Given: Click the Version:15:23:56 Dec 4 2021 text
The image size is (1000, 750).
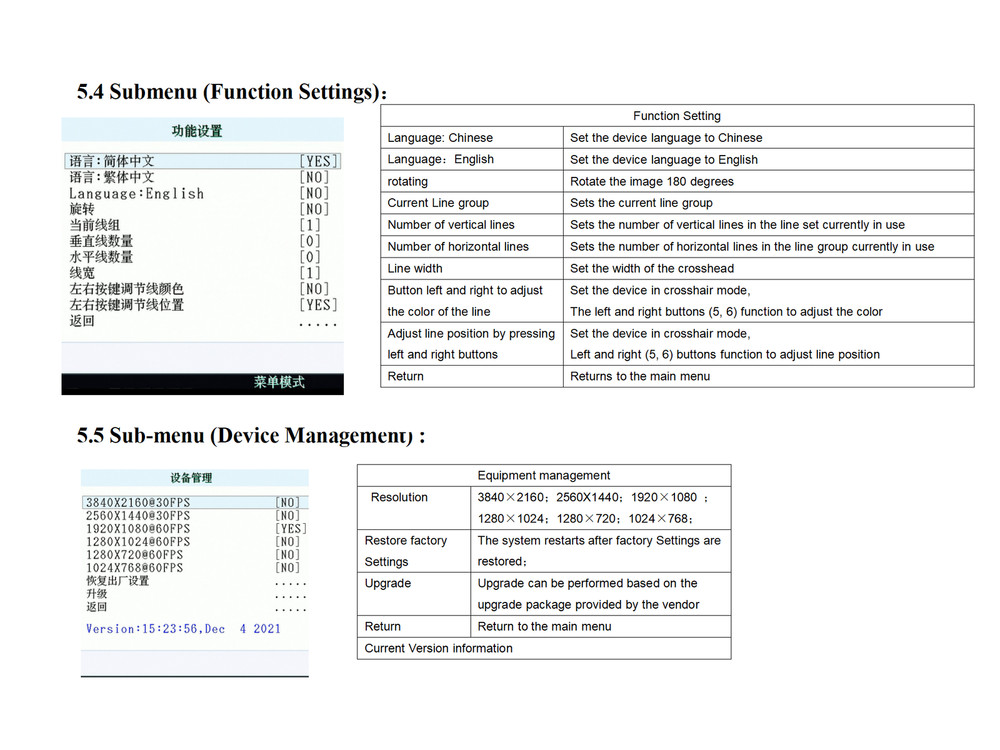Looking at the screenshot, I should (x=183, y=629).
